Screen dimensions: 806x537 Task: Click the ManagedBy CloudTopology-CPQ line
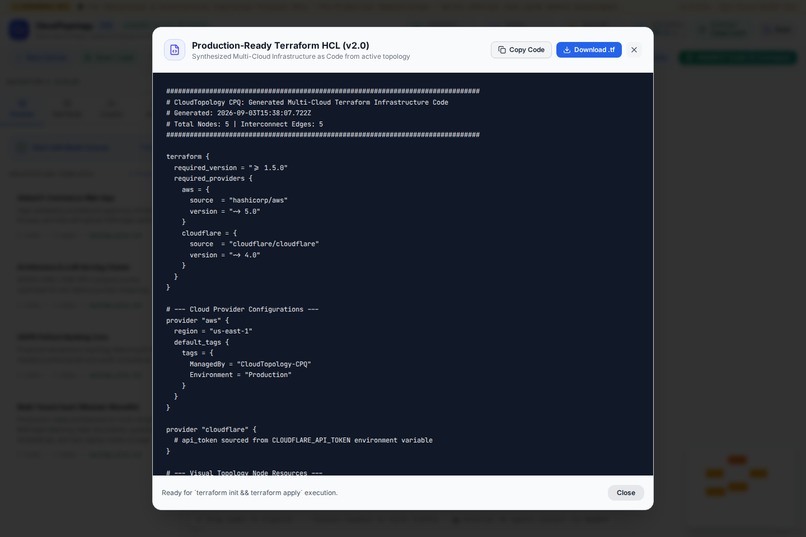point(250,364)
